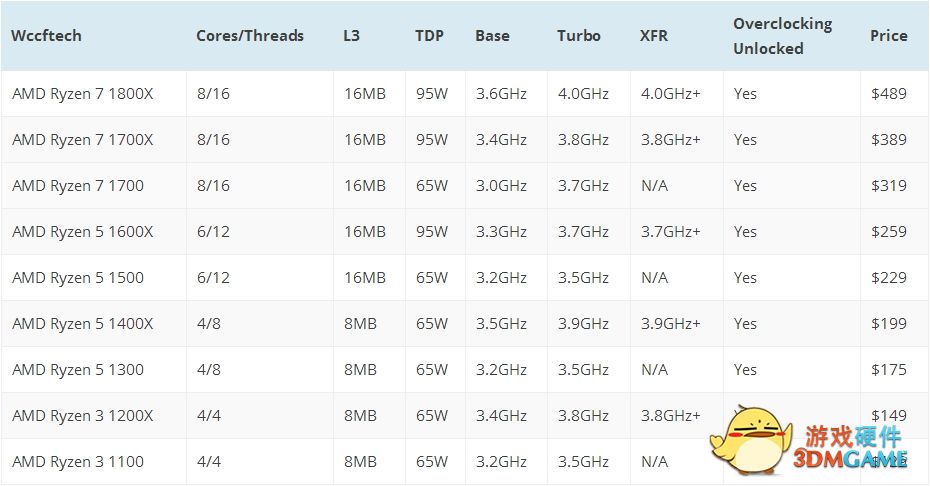Viewport: 930px width, 486px height.
Task: Click the $175 price for Ryzen 5 1300
Action: (889, 370)
